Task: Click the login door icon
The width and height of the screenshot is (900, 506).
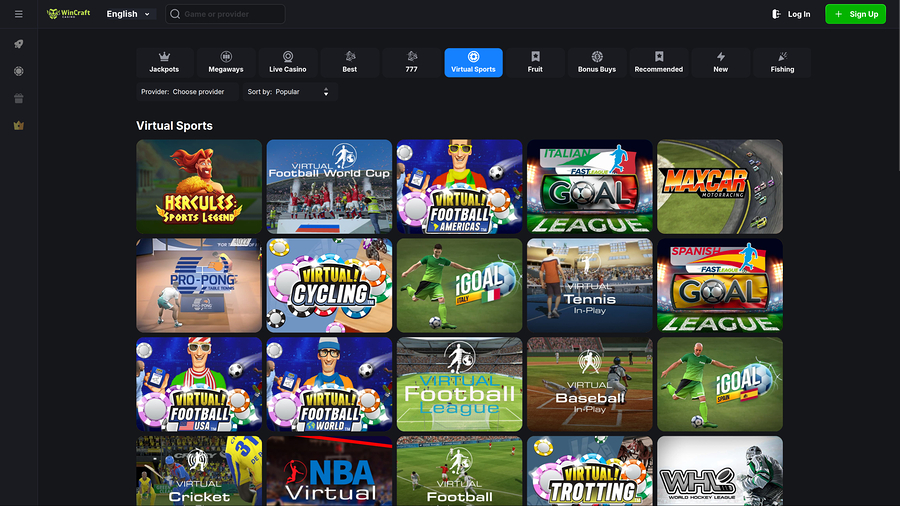Action: click(x=776, y=14)
